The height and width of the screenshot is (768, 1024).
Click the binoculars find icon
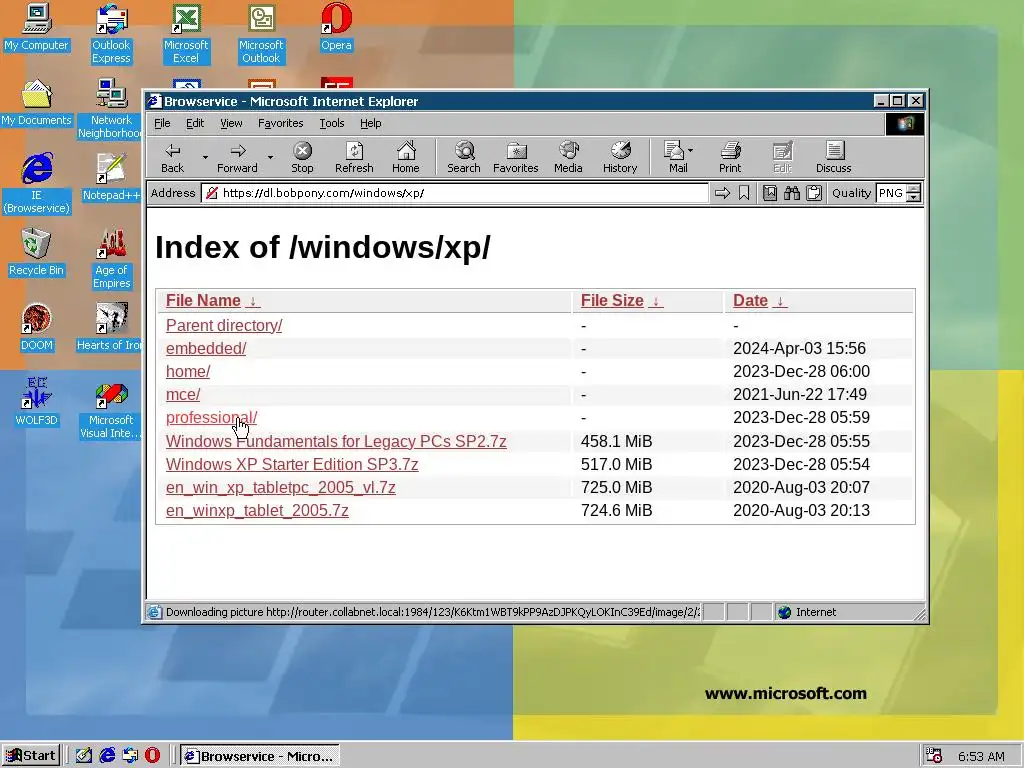coord(792,193)
